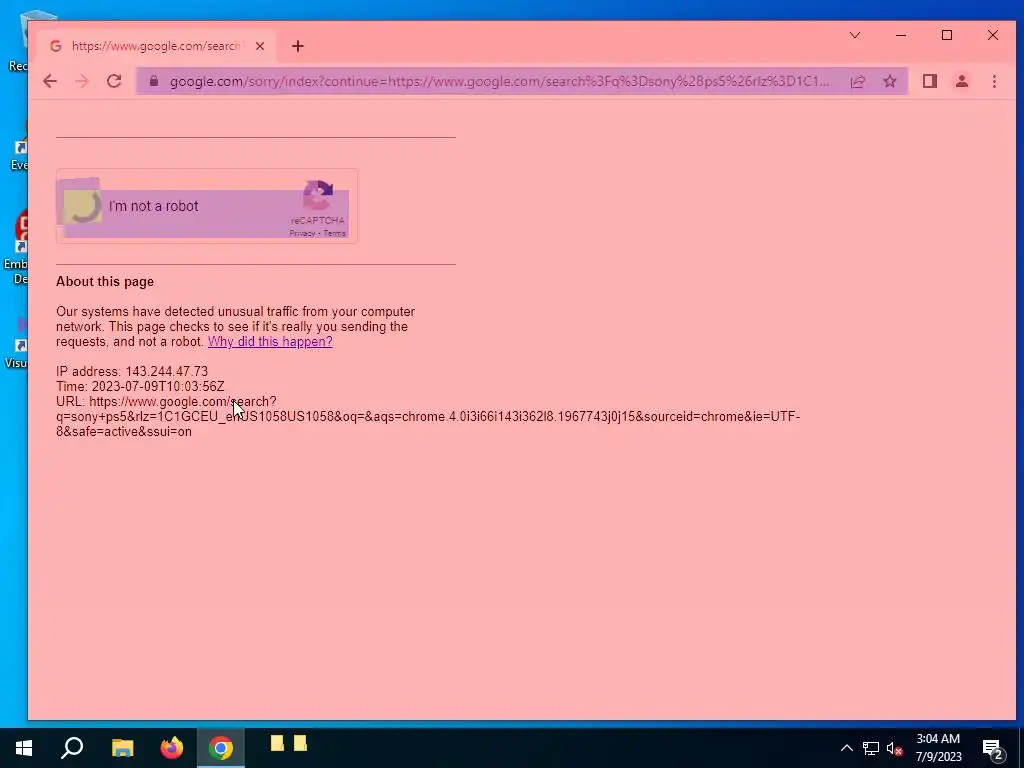Open the Chrome three-dot menu

(x=994, y=81)
